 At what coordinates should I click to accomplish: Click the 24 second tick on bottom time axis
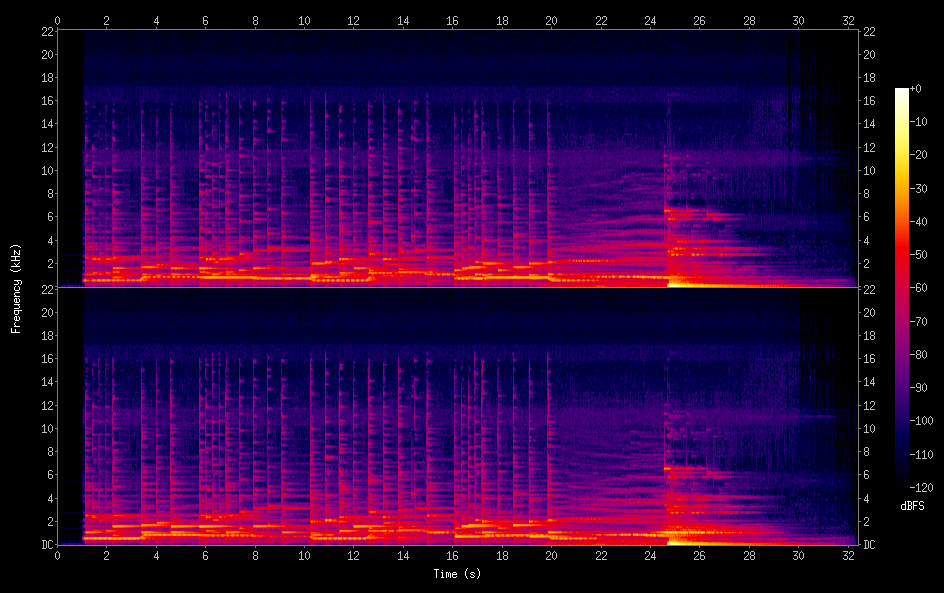[x=649, y=555]
